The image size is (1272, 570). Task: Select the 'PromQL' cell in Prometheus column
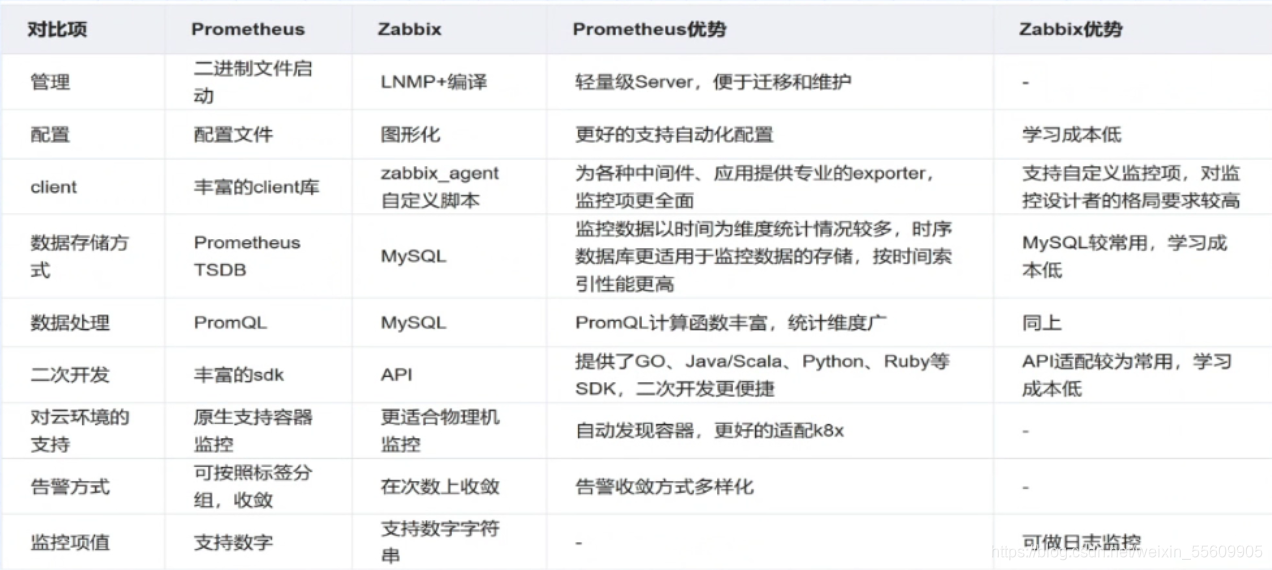click(228, 323)
